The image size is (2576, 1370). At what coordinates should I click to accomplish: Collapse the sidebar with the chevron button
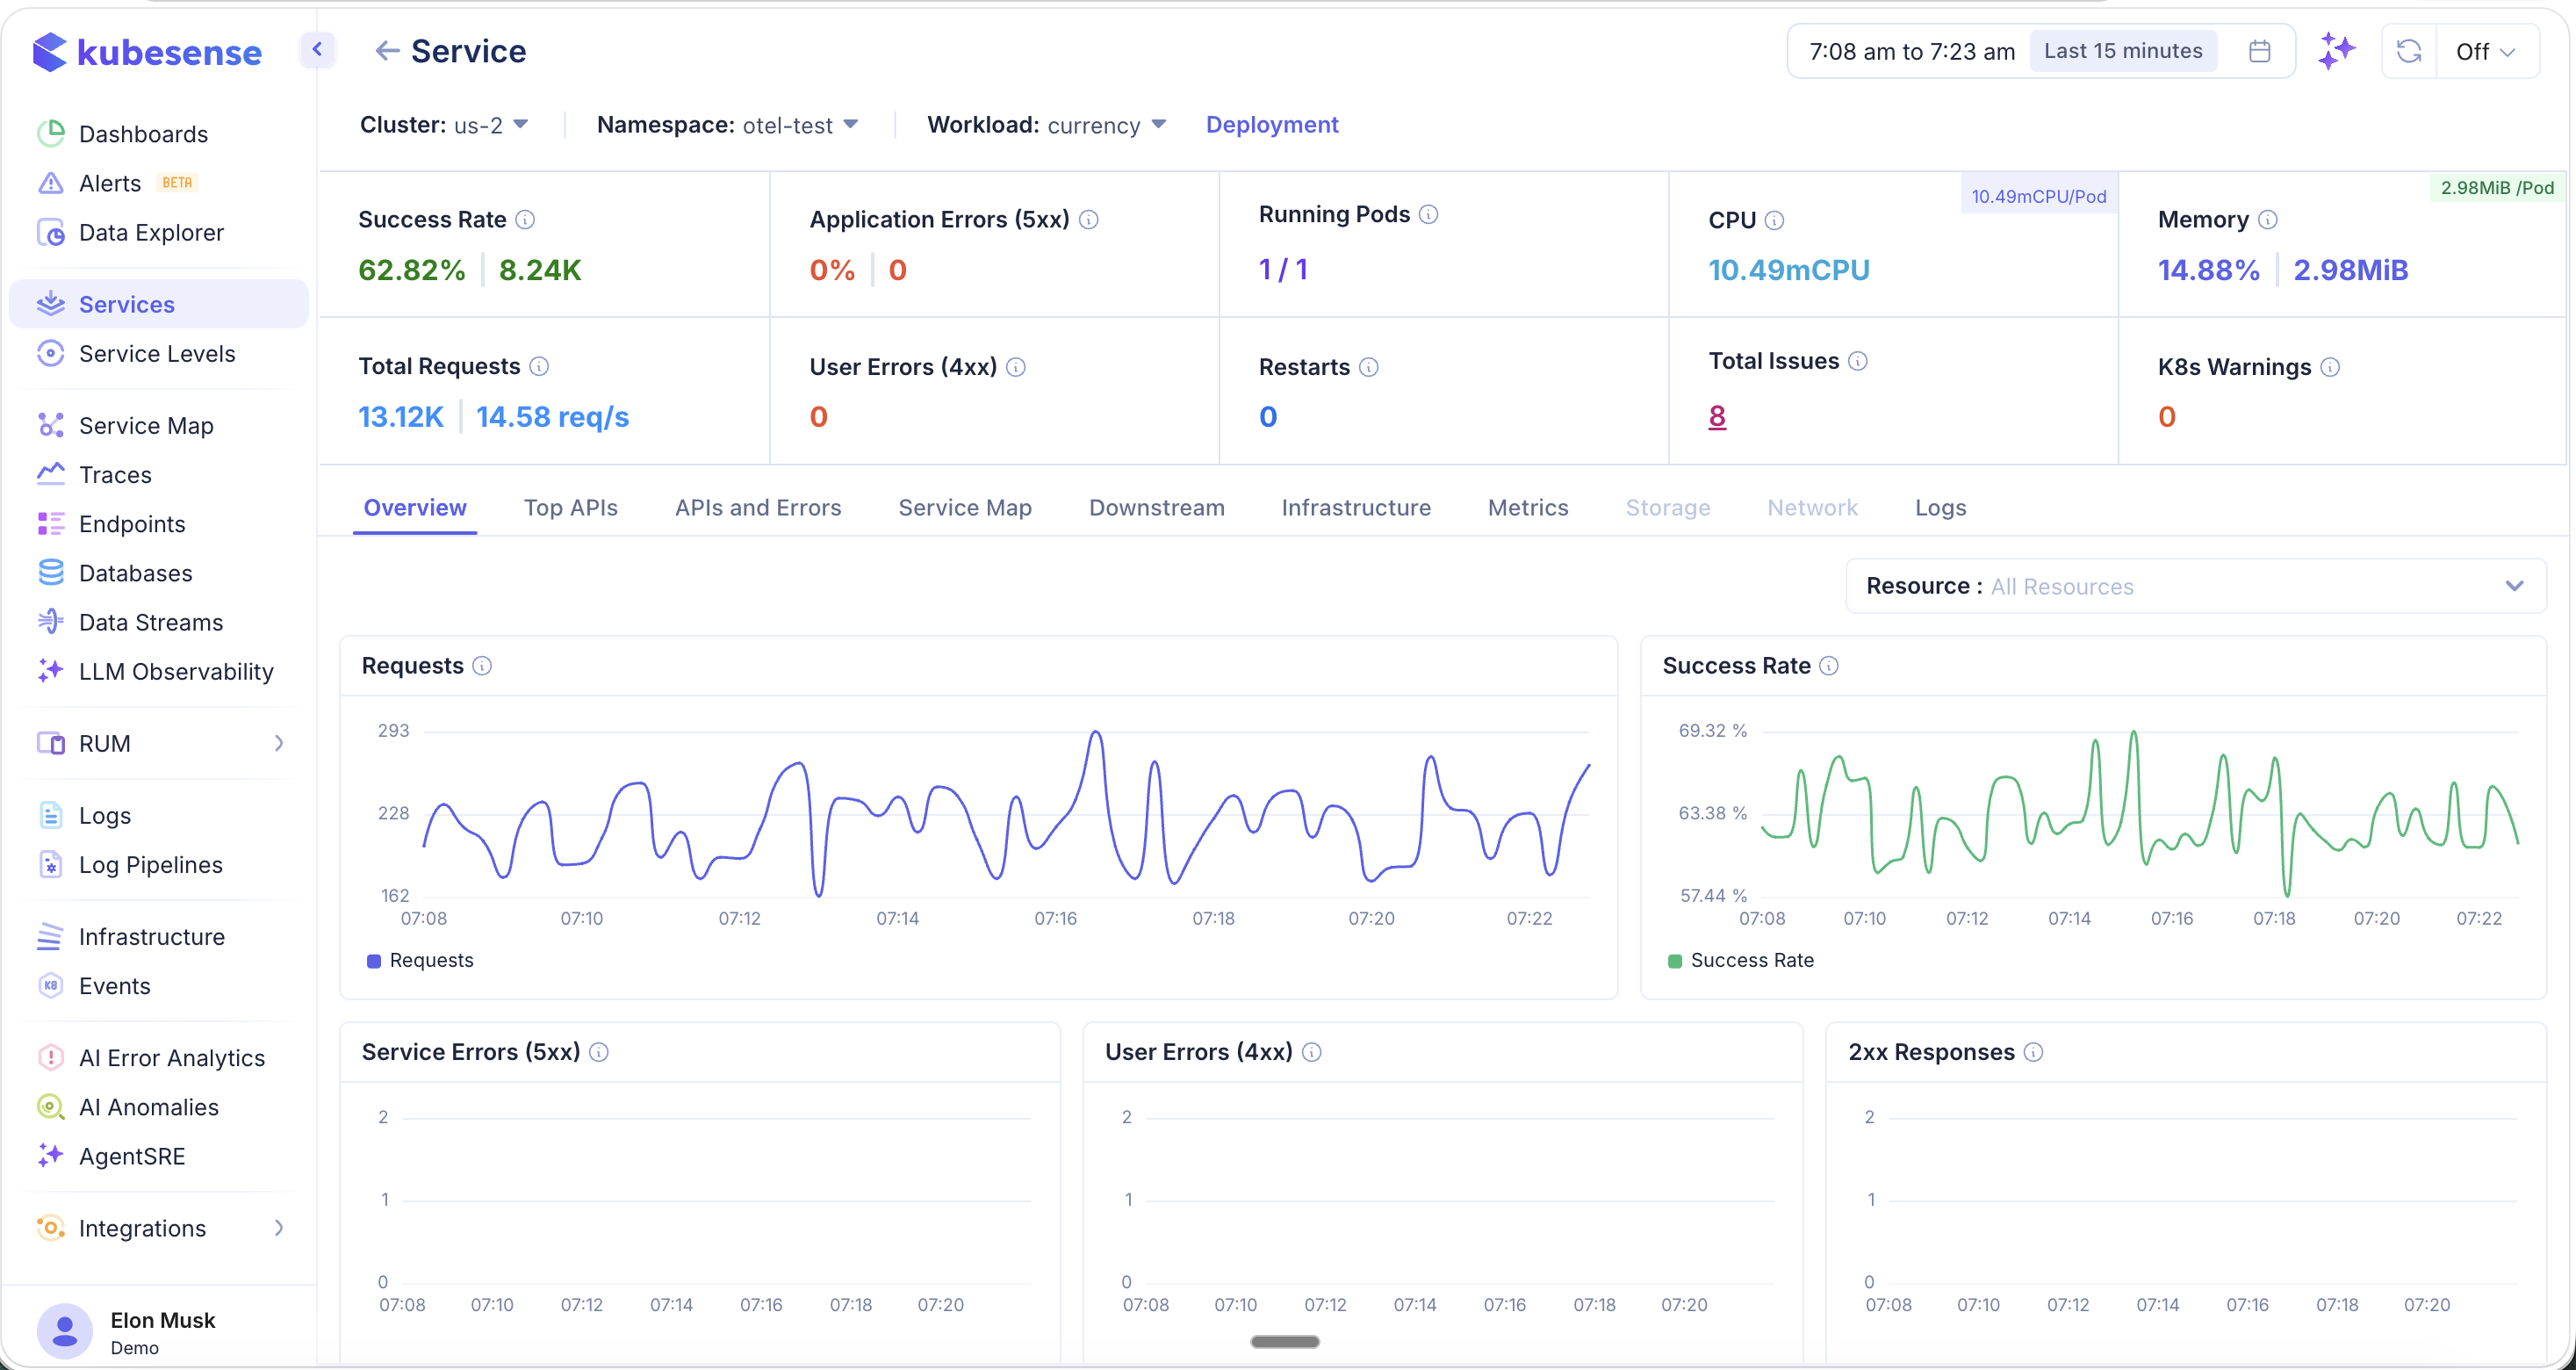point(317,49)
